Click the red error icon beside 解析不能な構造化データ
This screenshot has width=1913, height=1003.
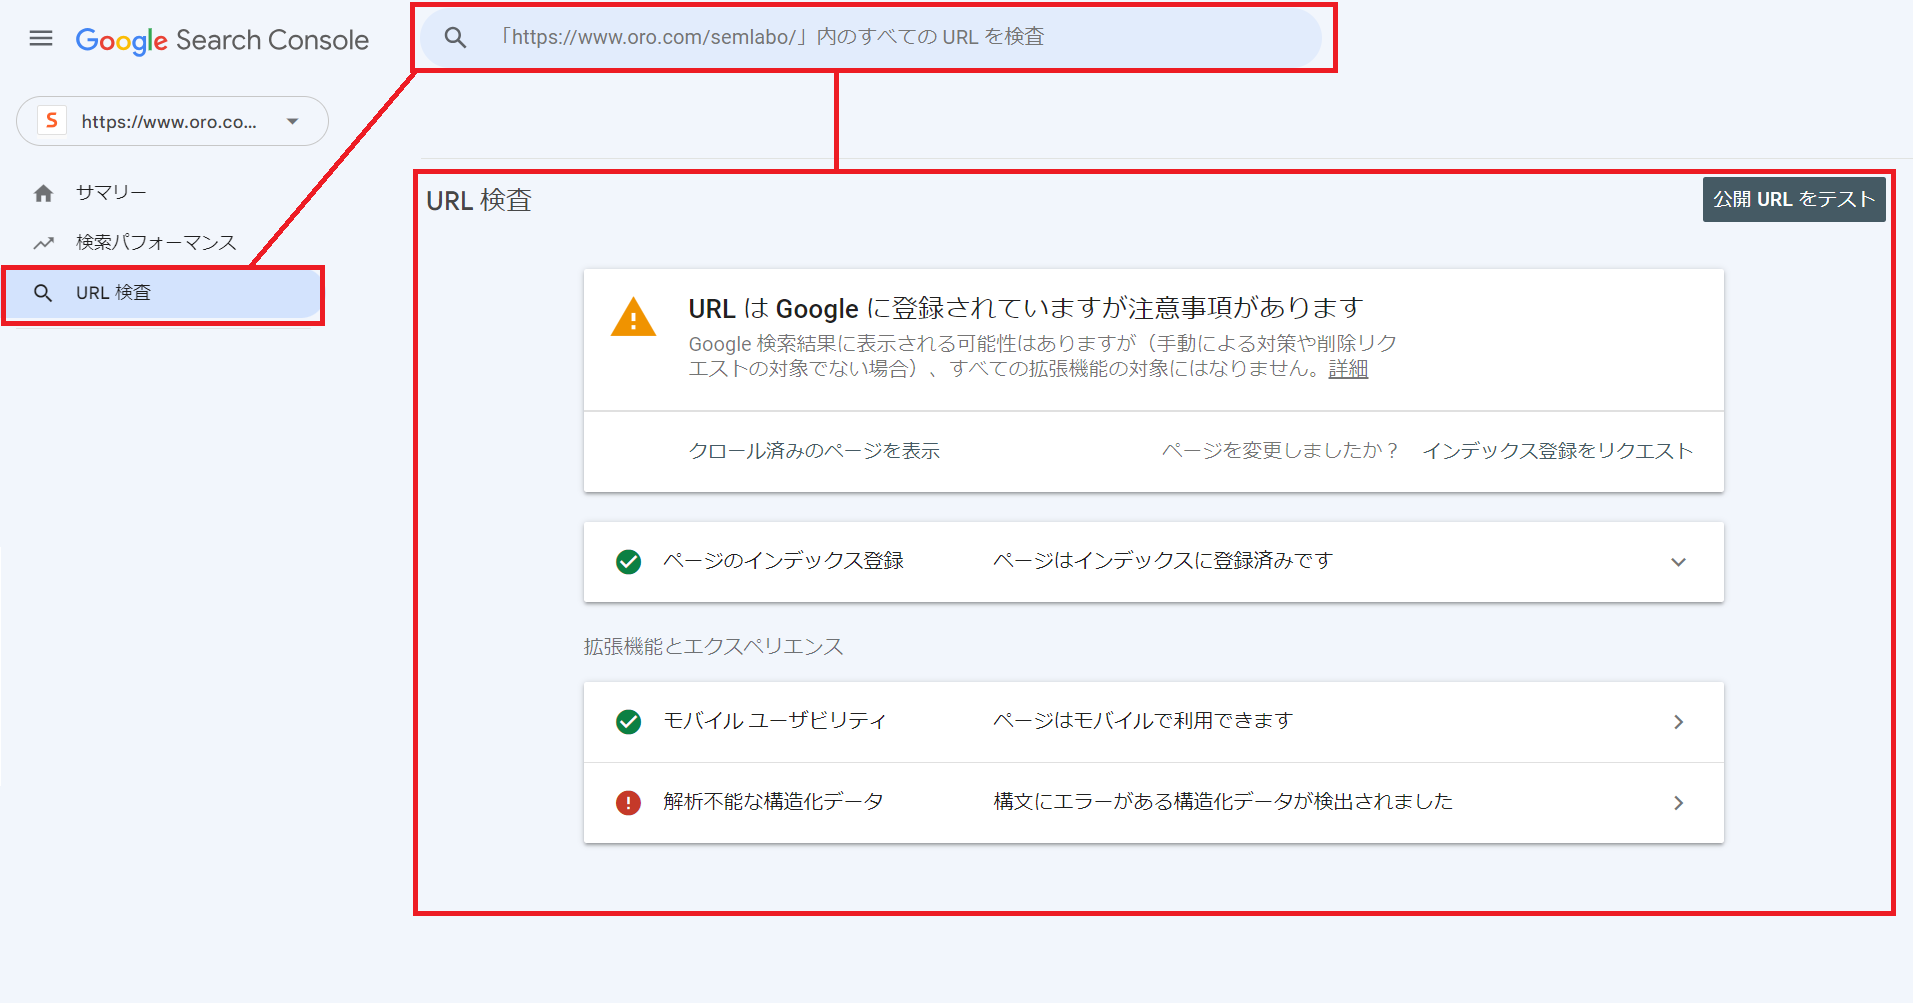[628, 803]
